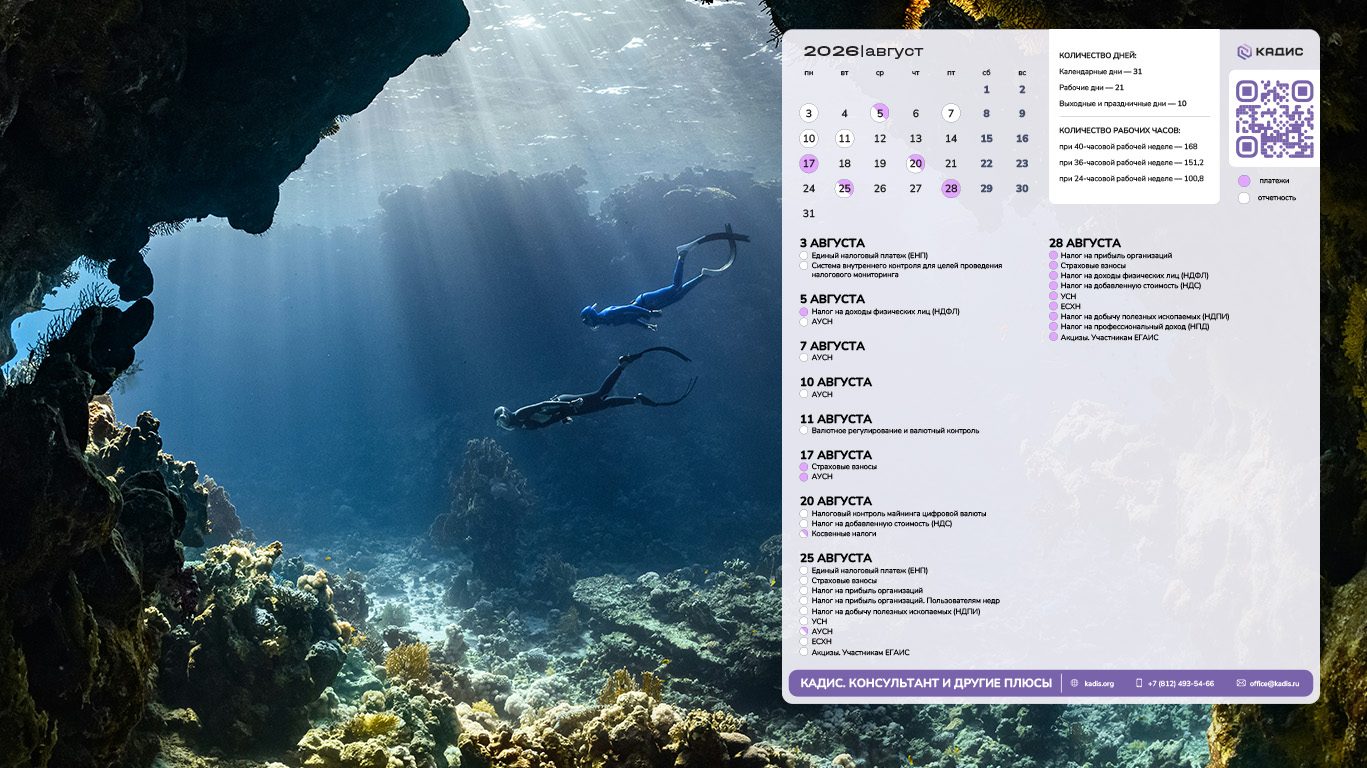Click the '28 АВГУСТА' heading
This screenshot has width=1367, height=768.
(1085, 243)
